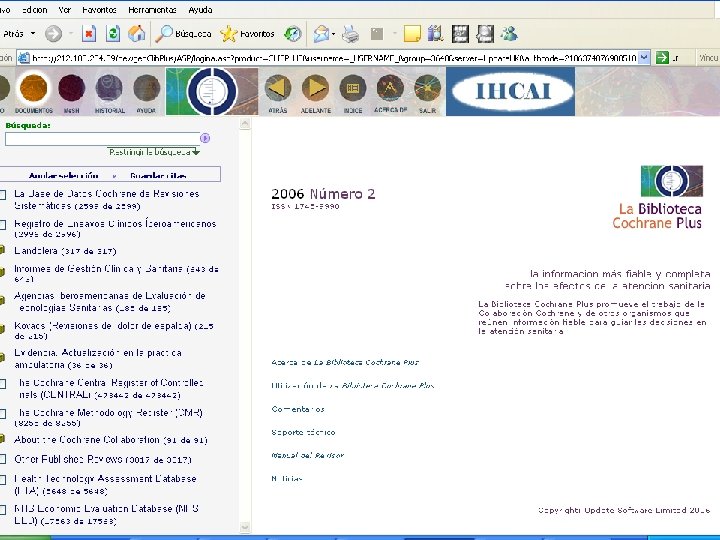Image resolution: width=720 pixels, height=540 pixels.
Task: Open the Atrás back-history dropdown arrow
Action: click(33, 34)
